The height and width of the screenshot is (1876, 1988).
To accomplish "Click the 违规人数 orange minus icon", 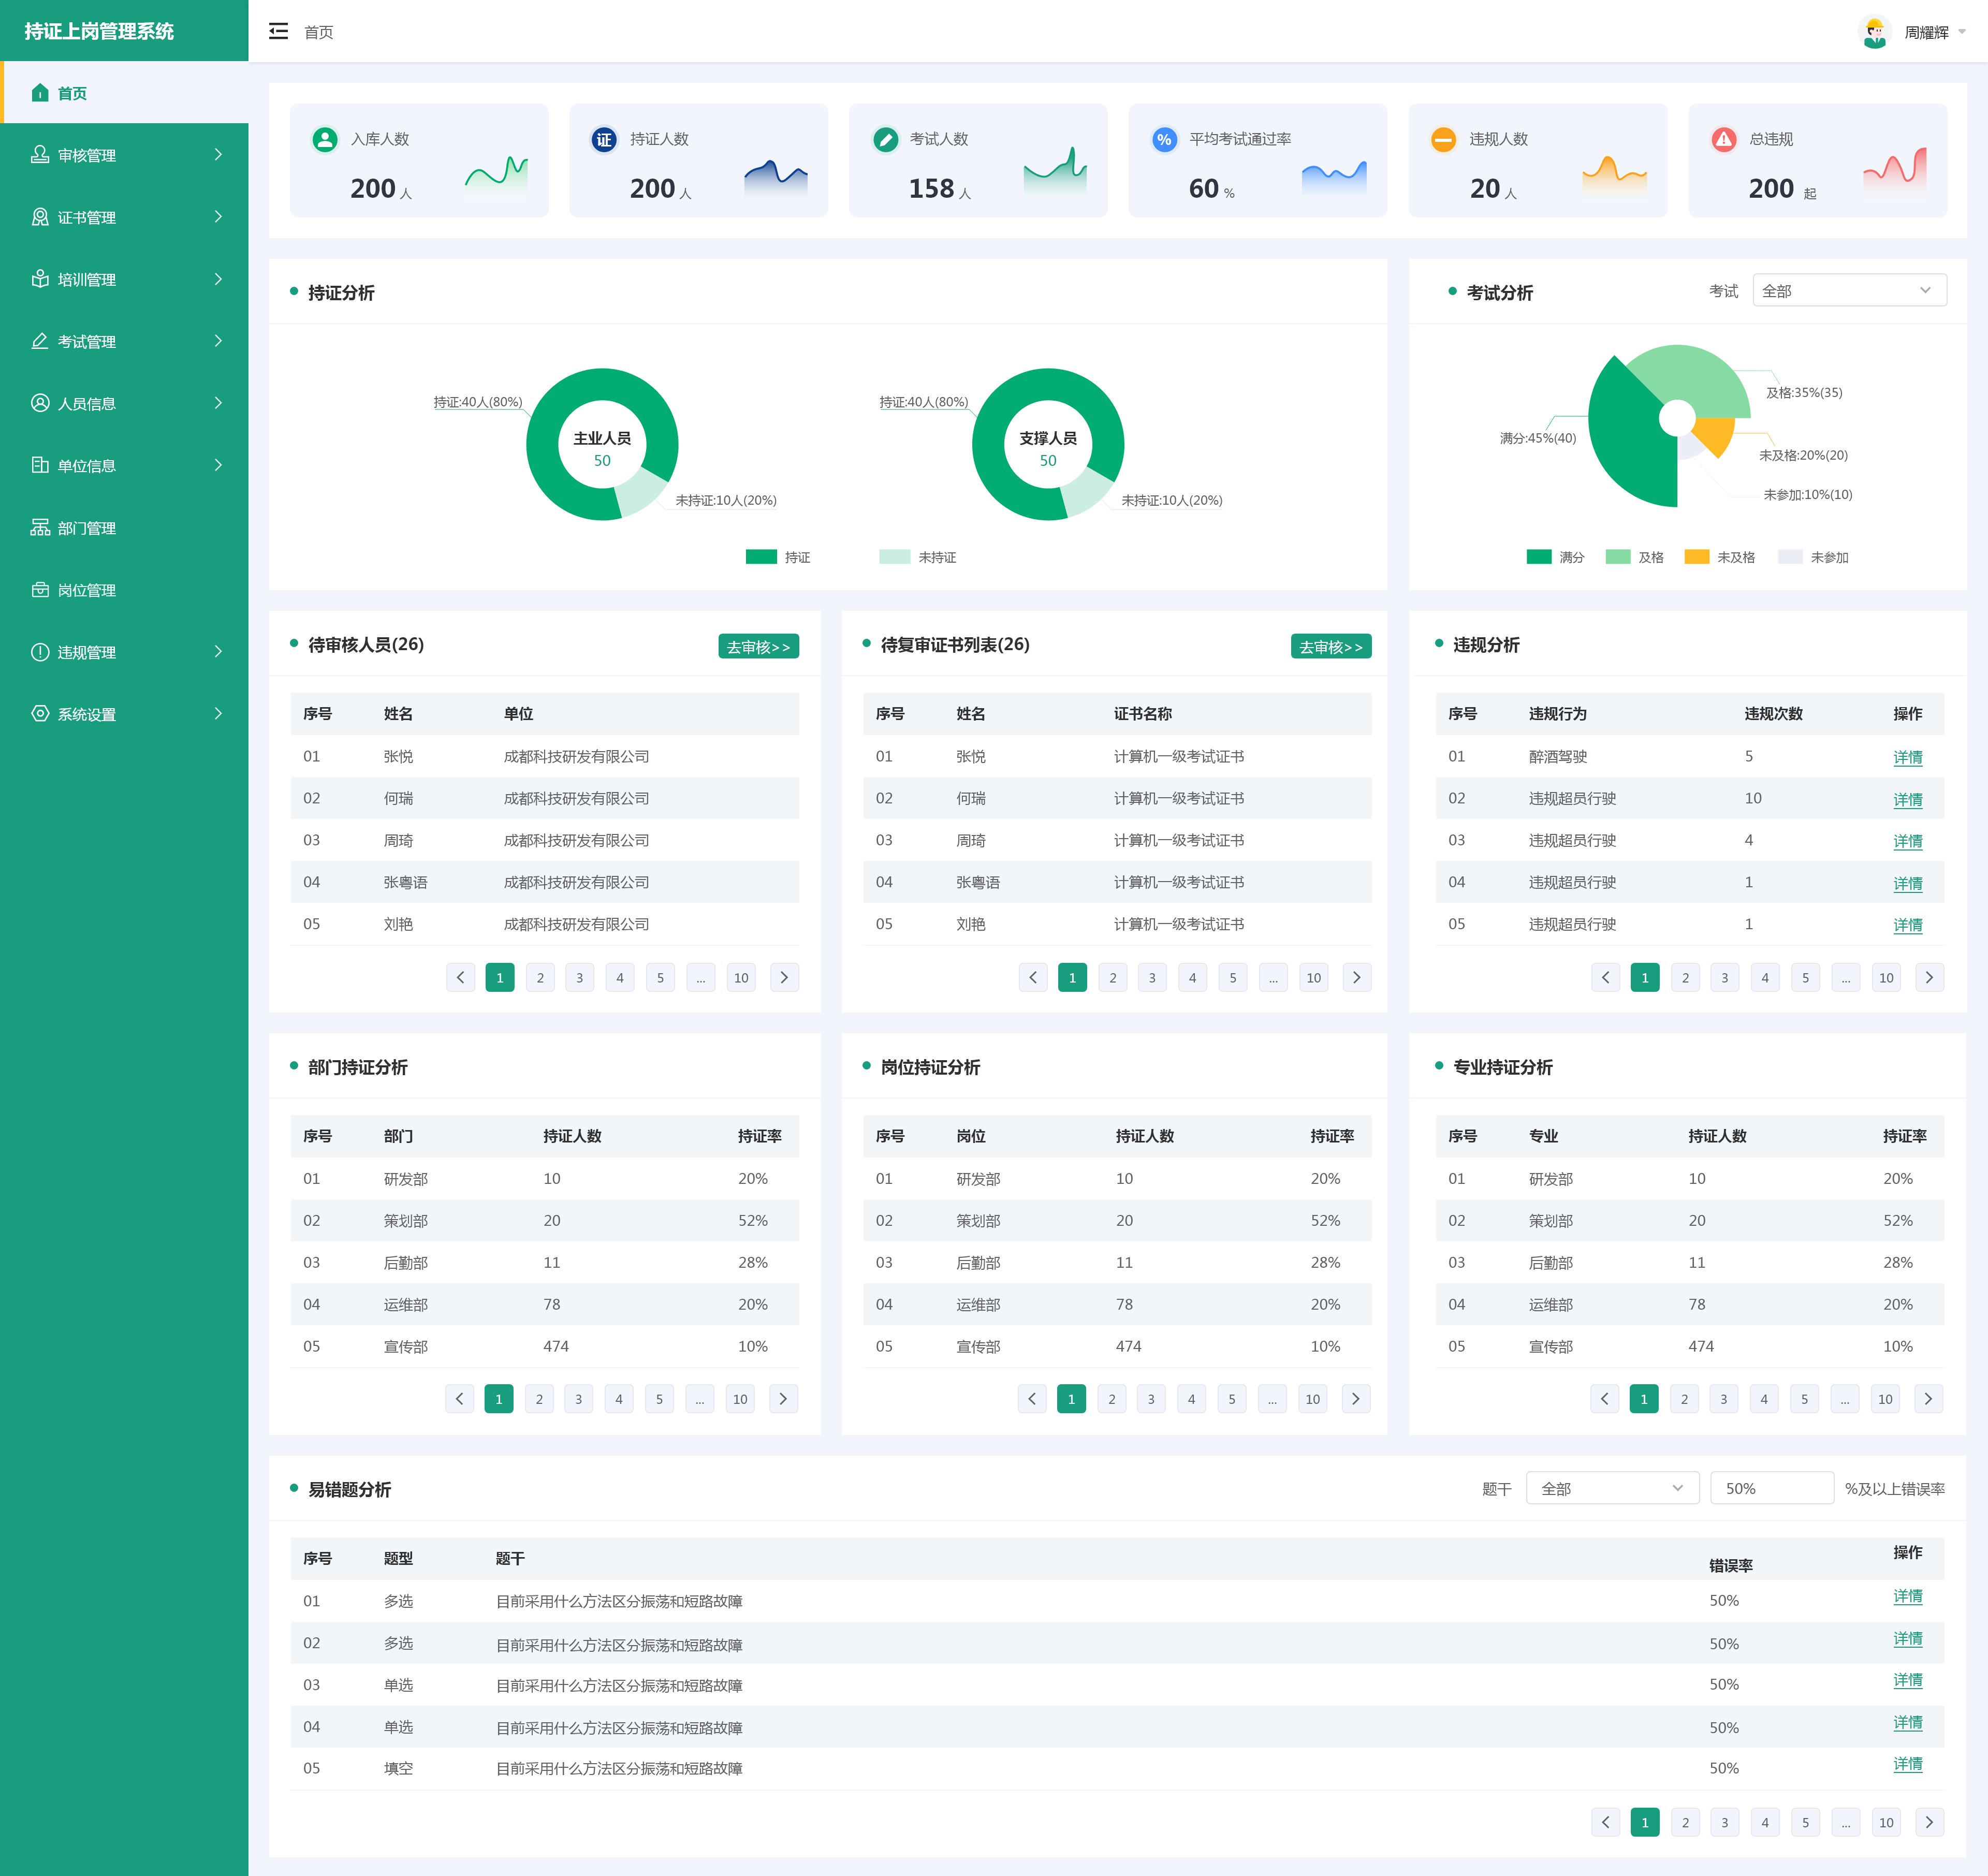I will pos(1443,139).
